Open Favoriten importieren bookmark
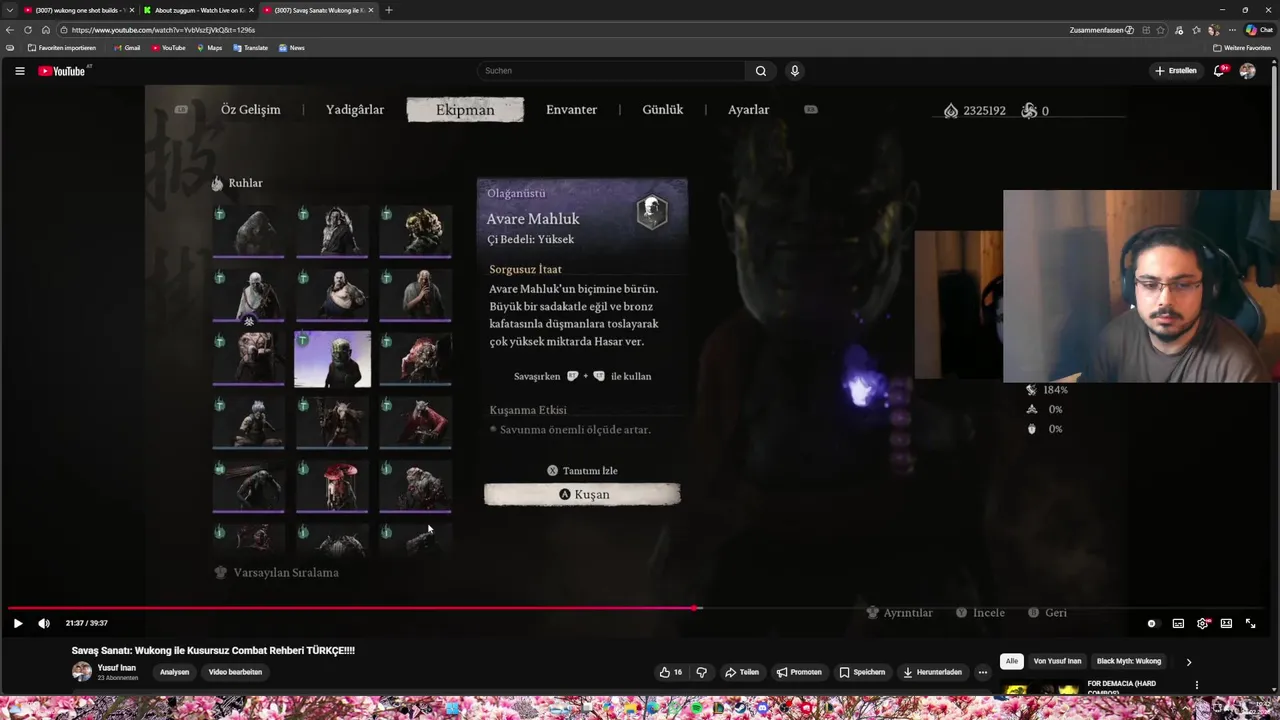 62,48
